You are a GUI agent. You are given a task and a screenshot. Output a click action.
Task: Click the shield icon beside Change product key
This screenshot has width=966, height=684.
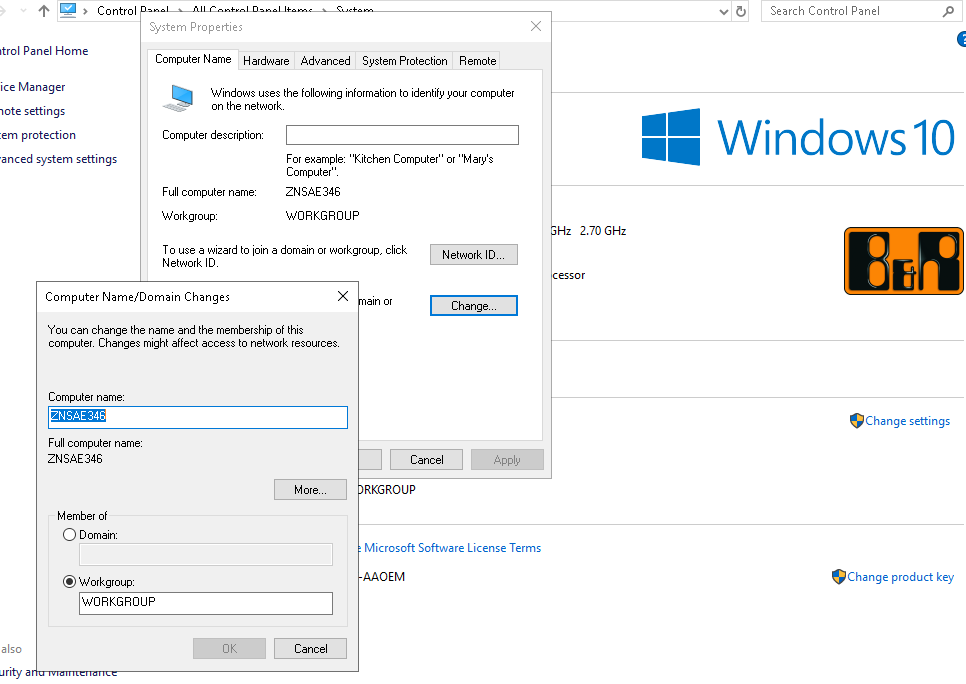pyautogui.click(x=838, y=577)
